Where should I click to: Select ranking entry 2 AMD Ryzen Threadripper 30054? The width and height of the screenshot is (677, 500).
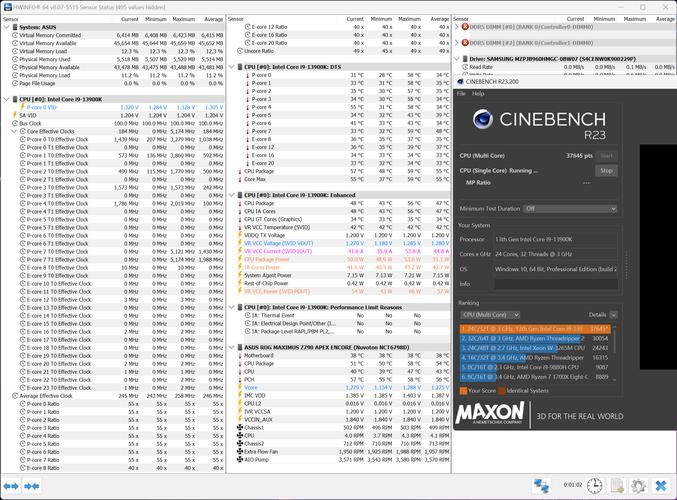[x=535, y=339]
